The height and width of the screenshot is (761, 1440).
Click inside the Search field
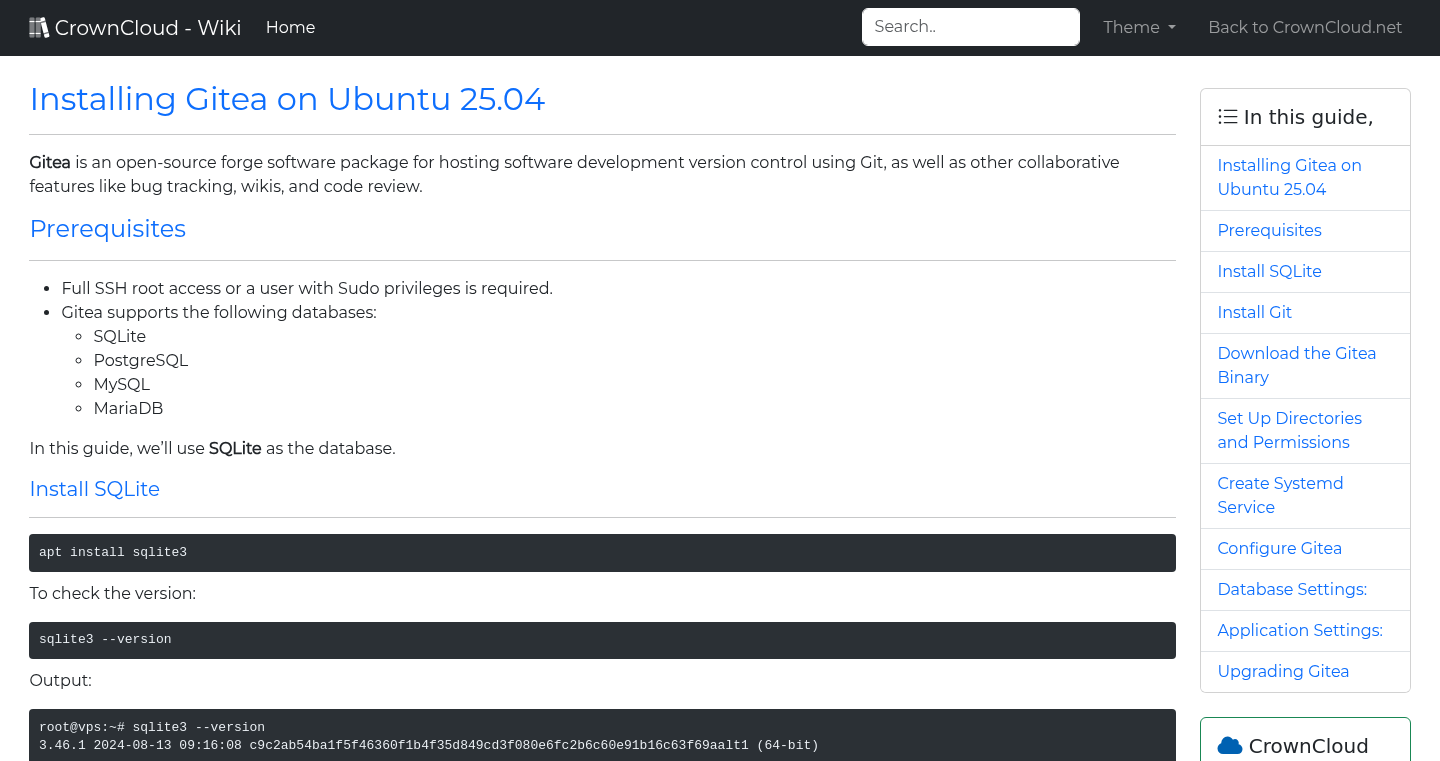point(970,27)
